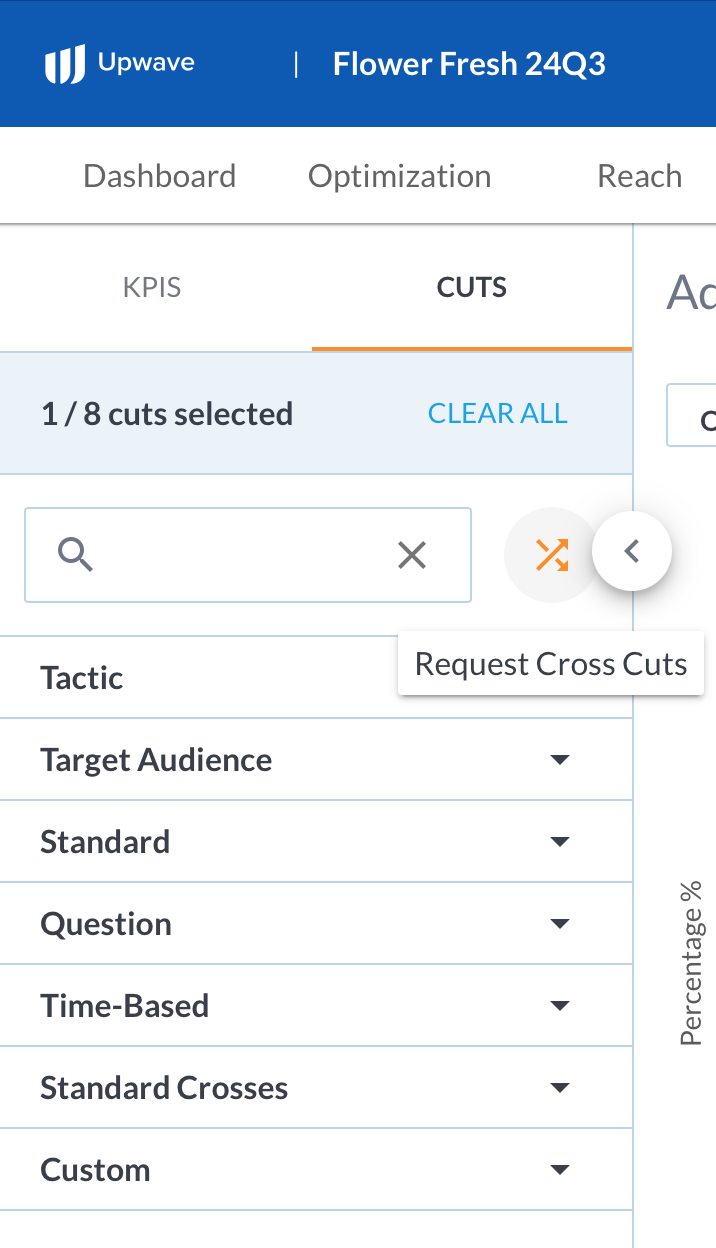Image resolution: width=716 pixels, height=1248 pixels.
Task: Open the Dashboard page
Action: coord(159,176)
